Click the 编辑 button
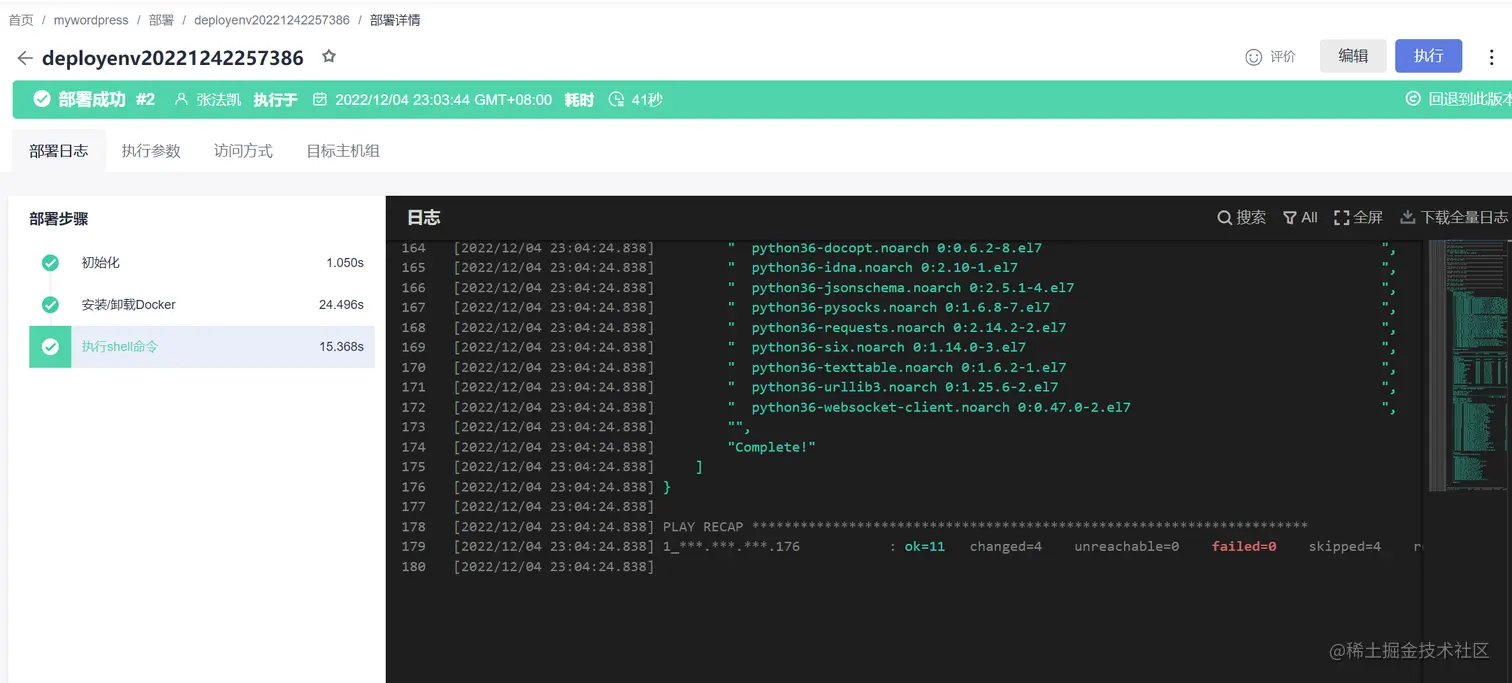The image size is (1512, 683). pyautogui.click(x=1353, y=56)
